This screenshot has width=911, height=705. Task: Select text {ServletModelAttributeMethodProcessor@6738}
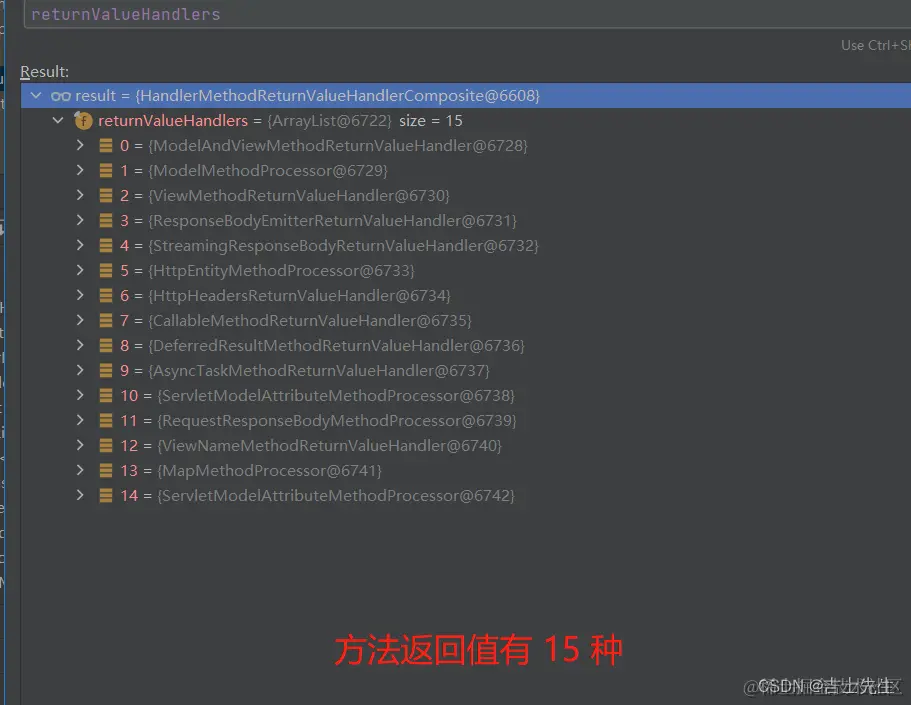click(336, 395)
